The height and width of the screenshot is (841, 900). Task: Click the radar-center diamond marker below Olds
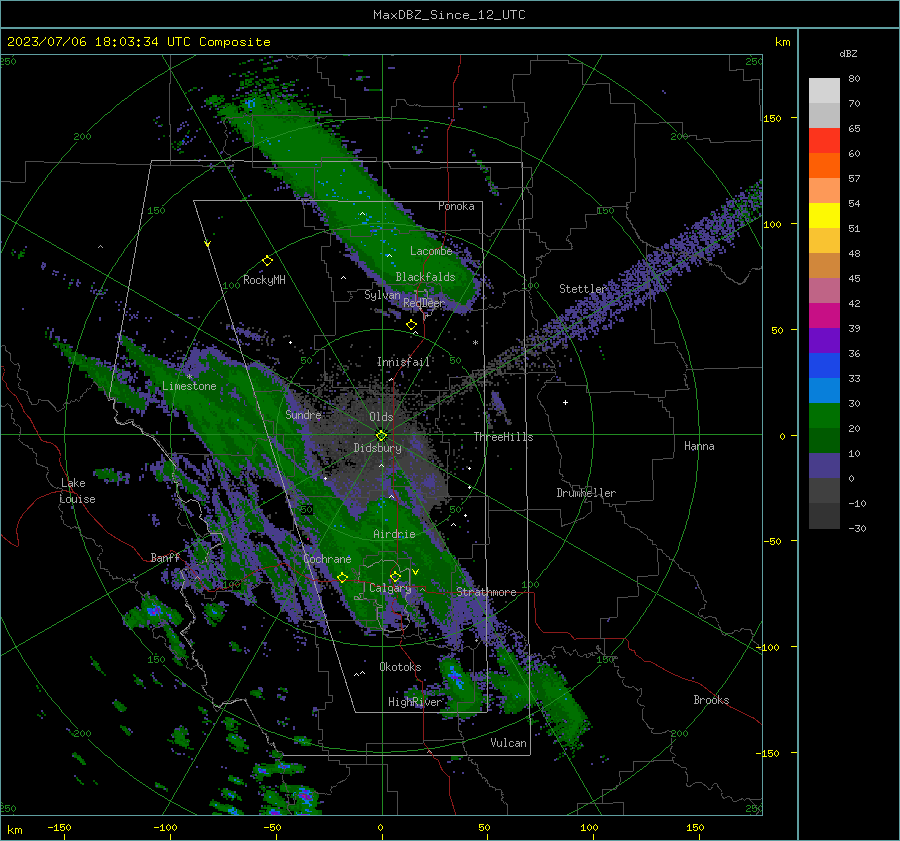pyautogui.click(x=381, y=436)
